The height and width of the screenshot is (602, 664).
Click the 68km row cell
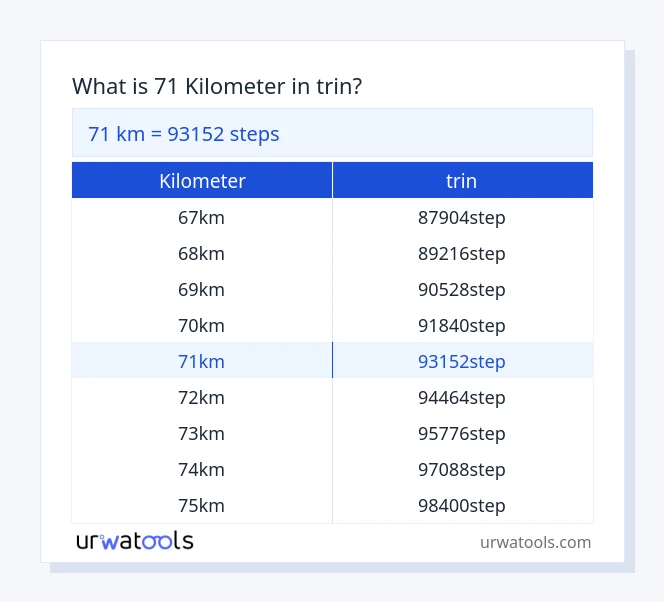pyautogui.click(x=201, y=253)
